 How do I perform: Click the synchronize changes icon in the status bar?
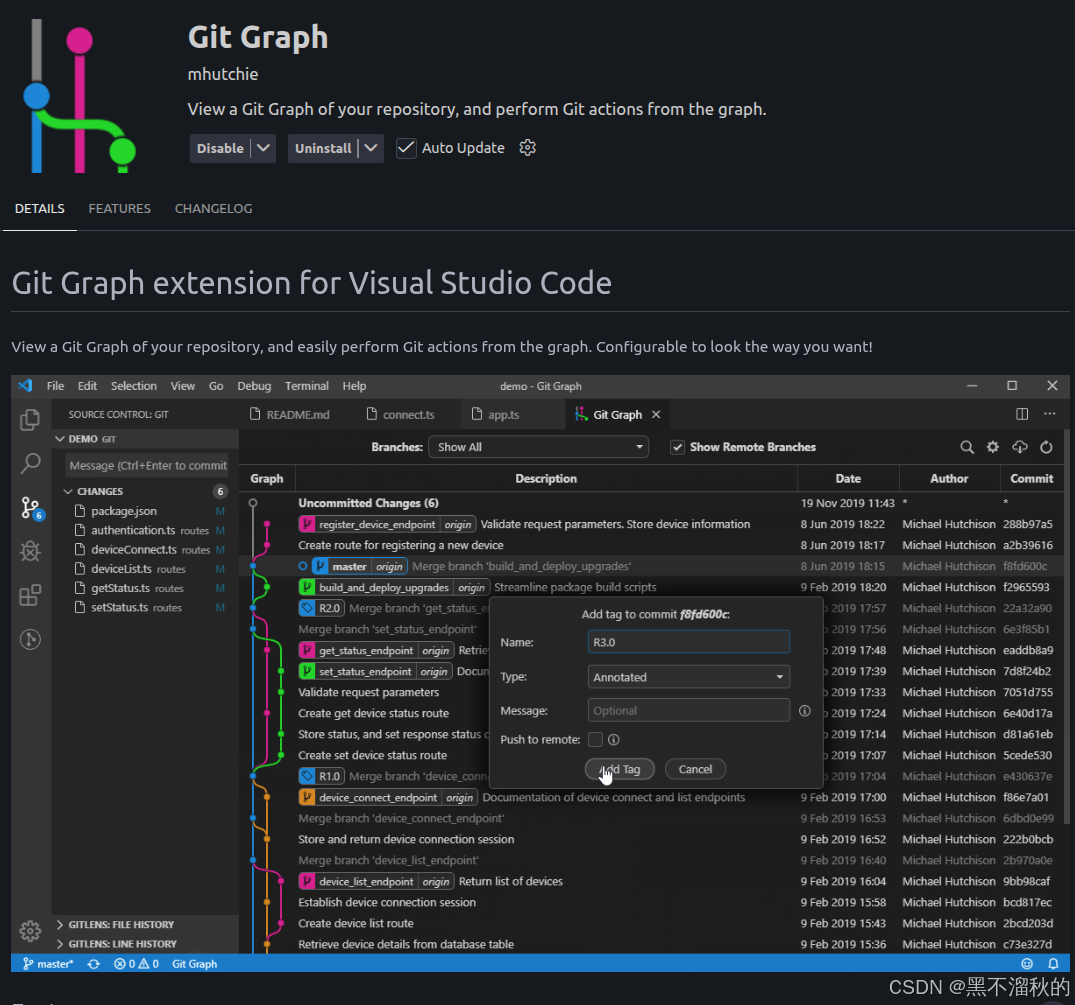click(94, 964)
